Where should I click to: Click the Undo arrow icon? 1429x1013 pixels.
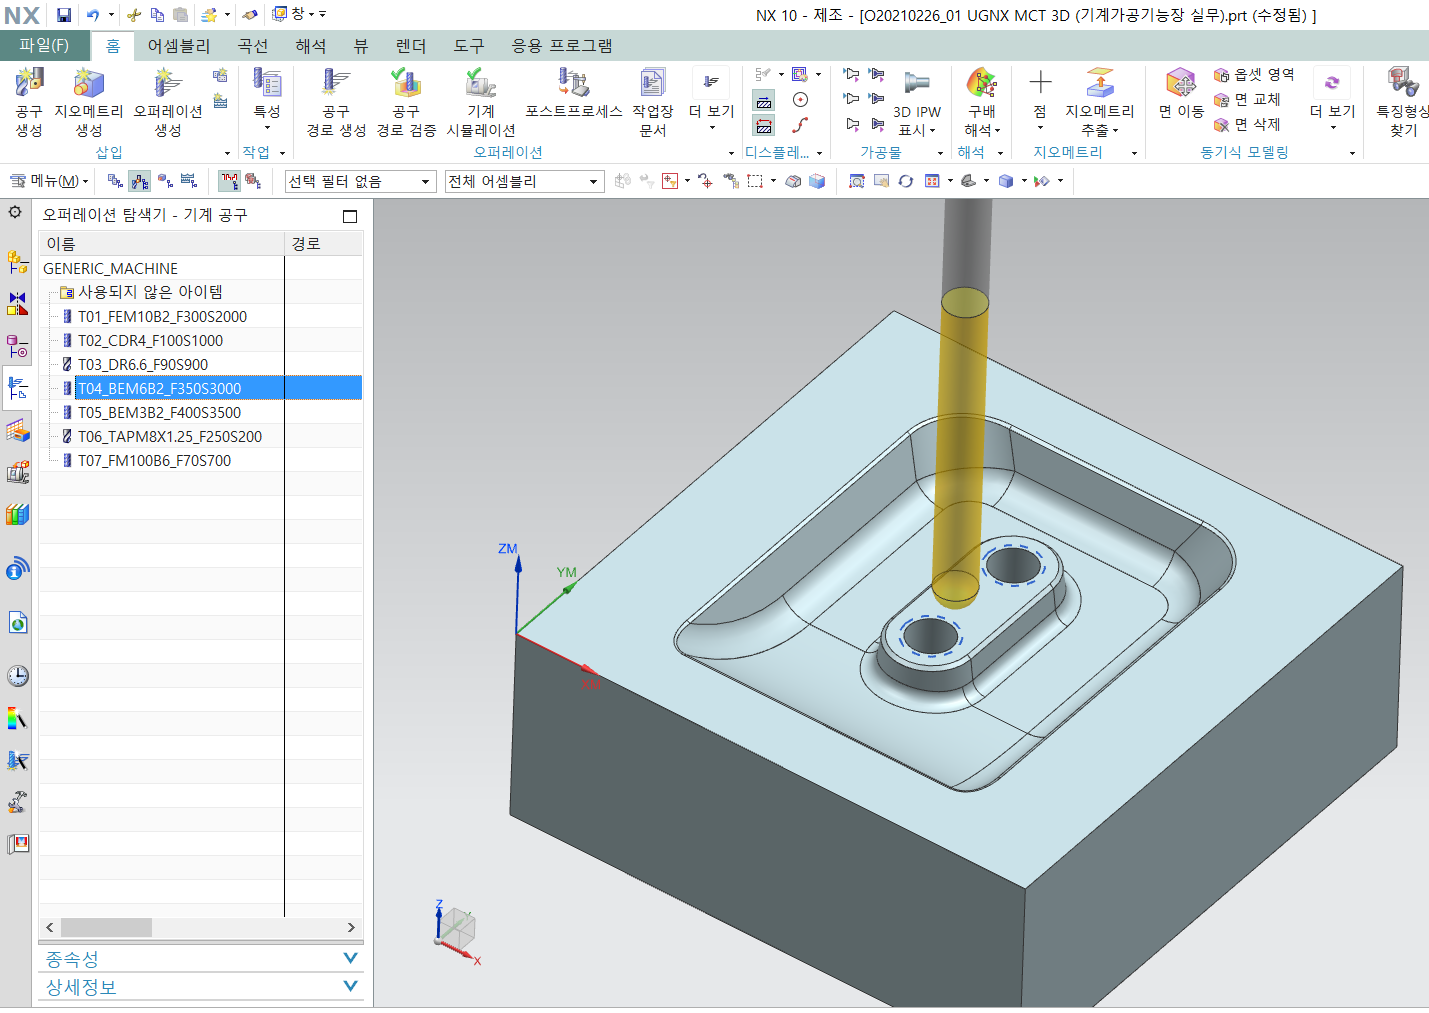pyautogui.click(x=93, y=15)
